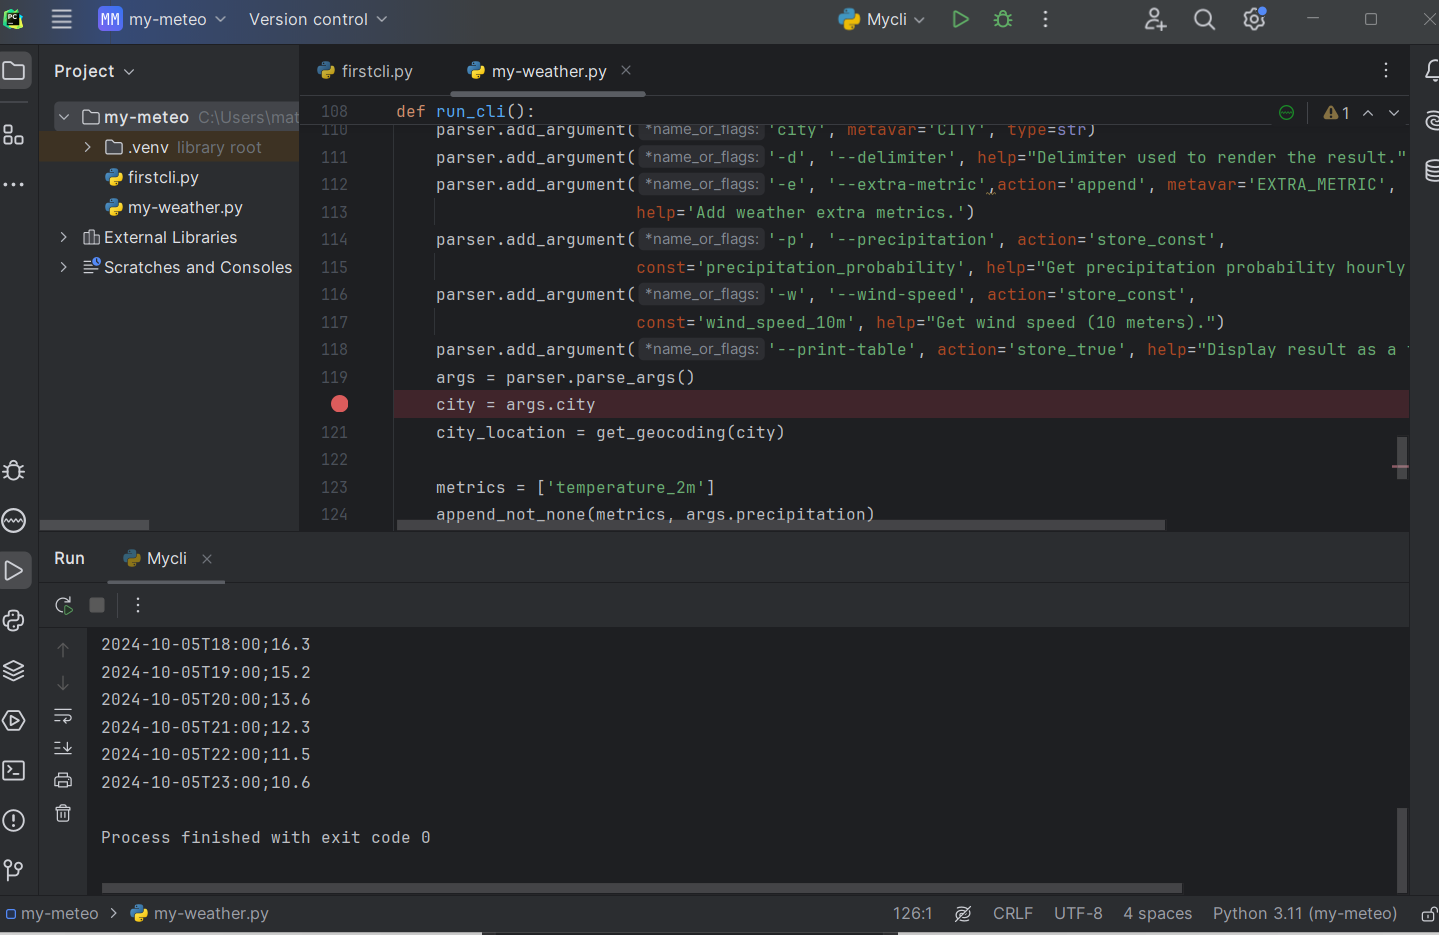The width and height of the screenshot is (1439, 935).
Task: Open the Python Packages tool window
Action: coord(14,670)
